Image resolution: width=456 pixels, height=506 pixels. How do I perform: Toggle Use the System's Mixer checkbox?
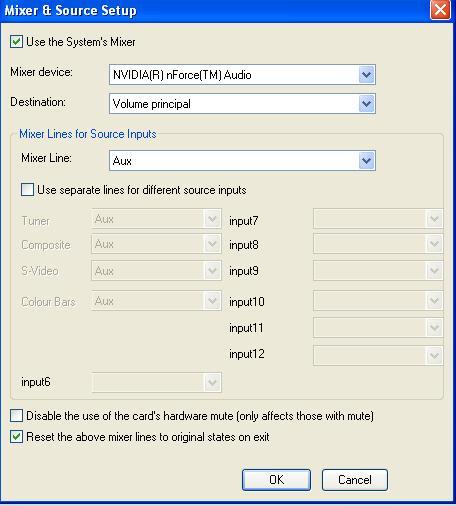tap(16, 42)
